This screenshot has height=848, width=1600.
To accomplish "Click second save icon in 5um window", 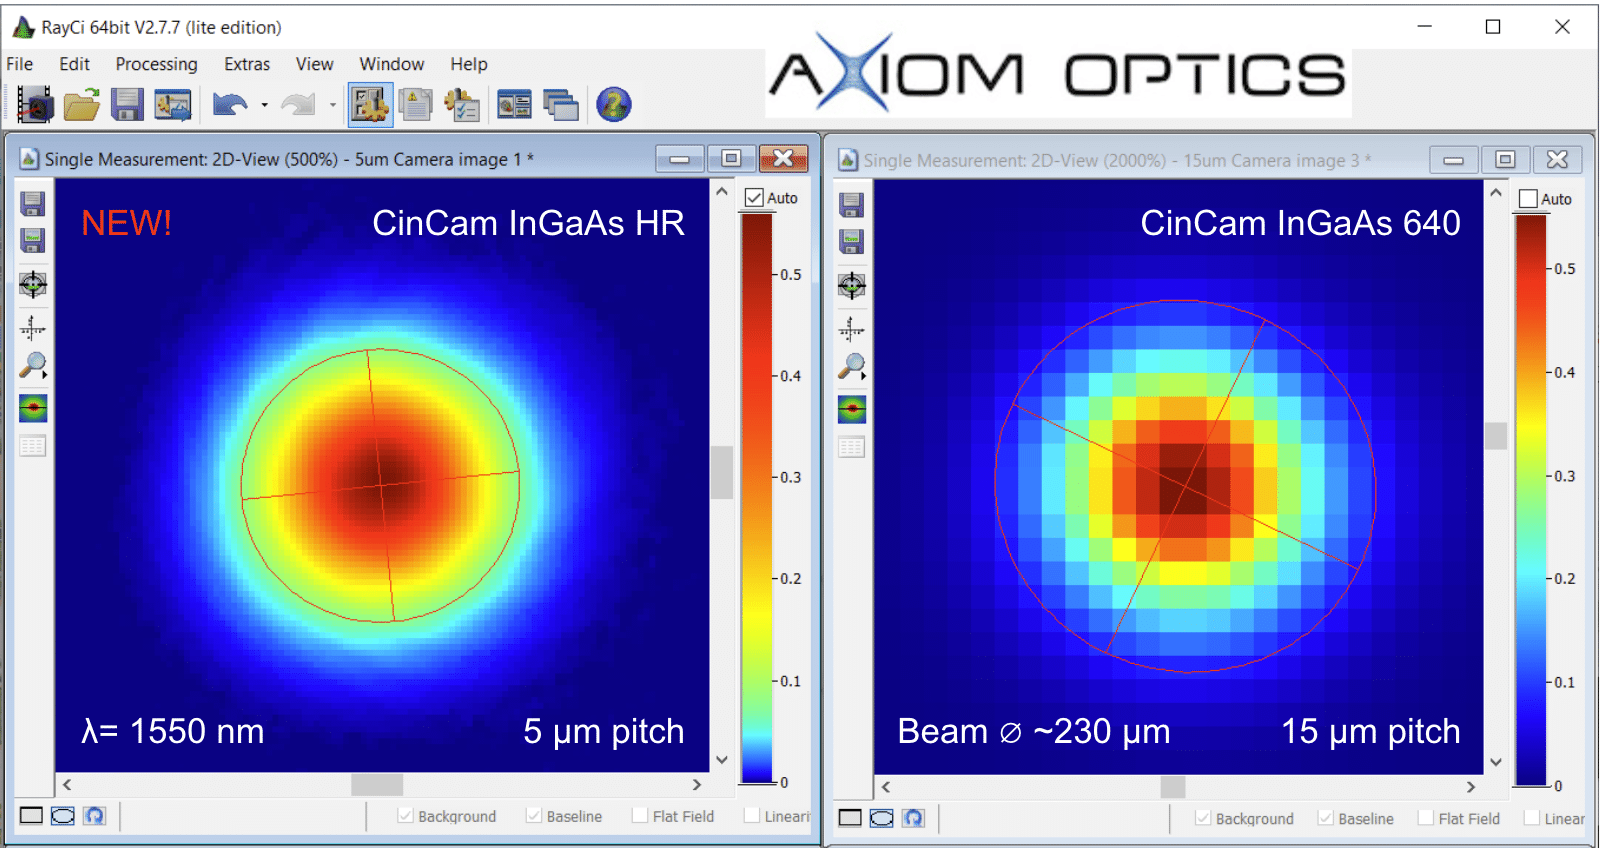I will [x=33, y=240].
